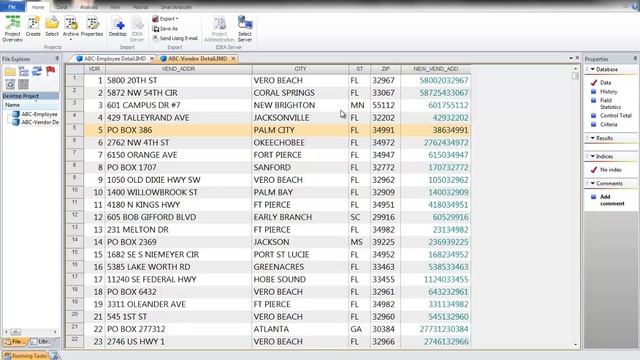The height and width of the screenshot is (360, 640).
Task: Open the Running Tasks tab
Action: [x=25, y=356]
